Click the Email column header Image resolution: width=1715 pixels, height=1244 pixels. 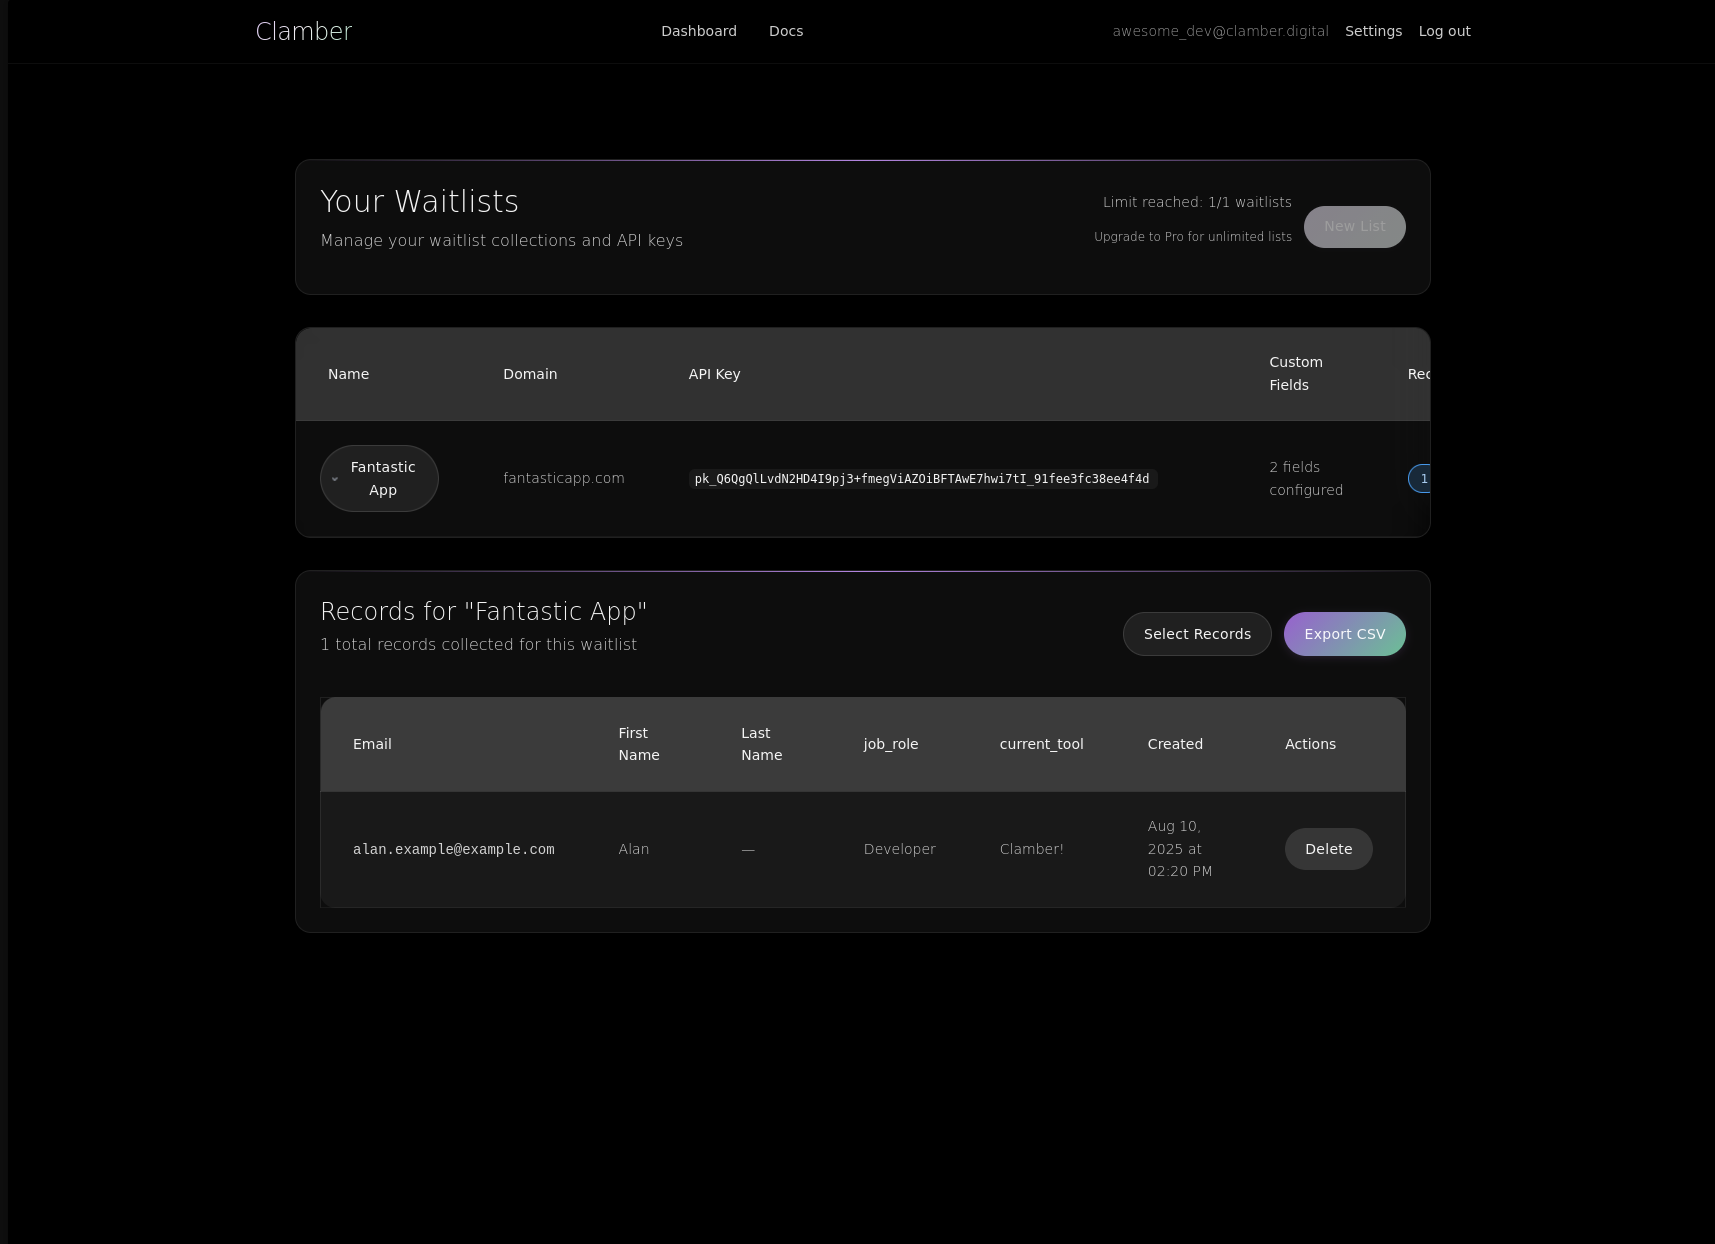pyautogui.click(x=372, y=744)
